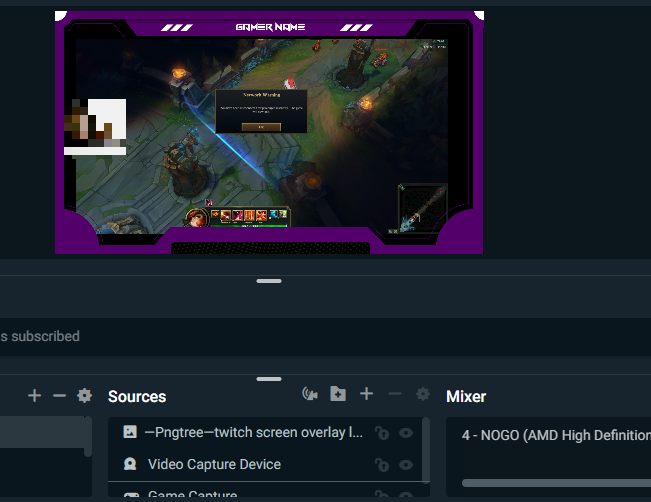
Task: Click the 4 - NOGO mixer audio label
Action: pos(556,435)
